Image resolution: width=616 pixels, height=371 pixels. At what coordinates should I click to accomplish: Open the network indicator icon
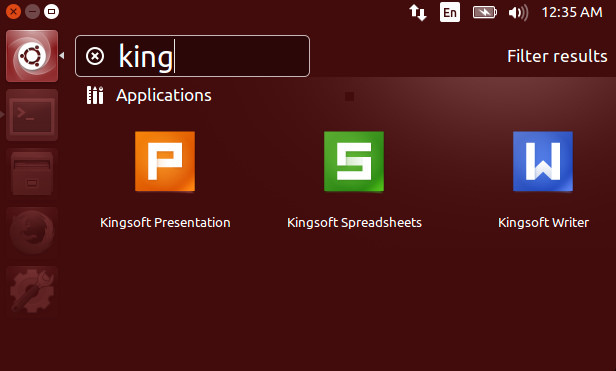tap(418, 13)
